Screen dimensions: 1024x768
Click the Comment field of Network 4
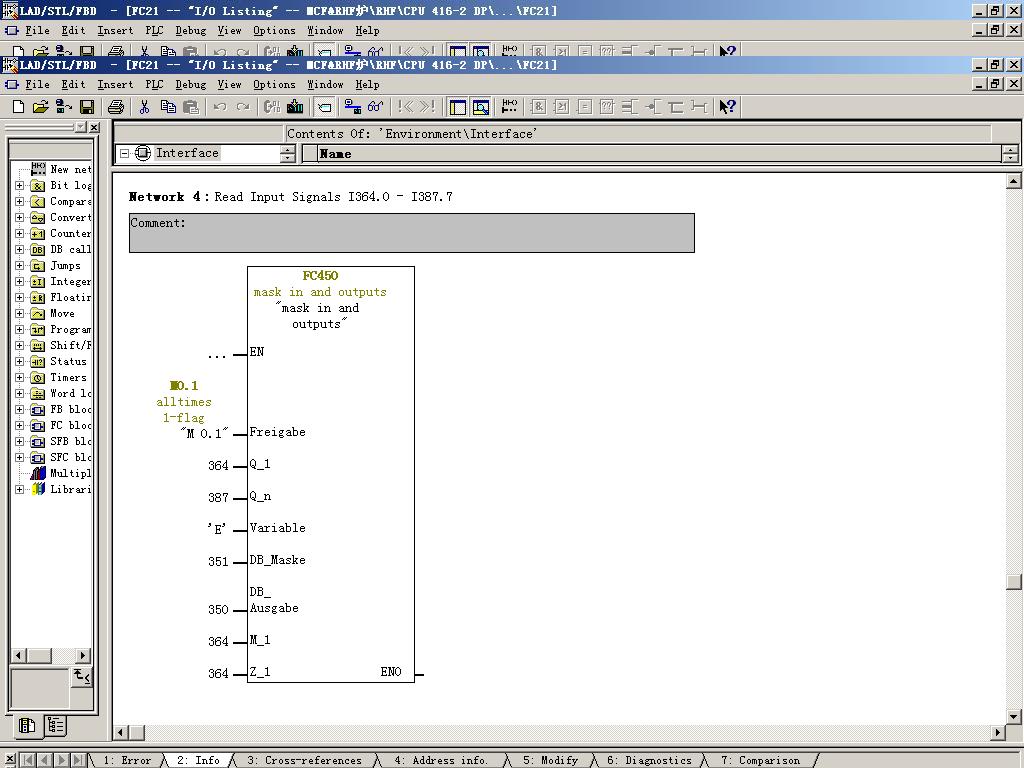[x=411, y=232]
